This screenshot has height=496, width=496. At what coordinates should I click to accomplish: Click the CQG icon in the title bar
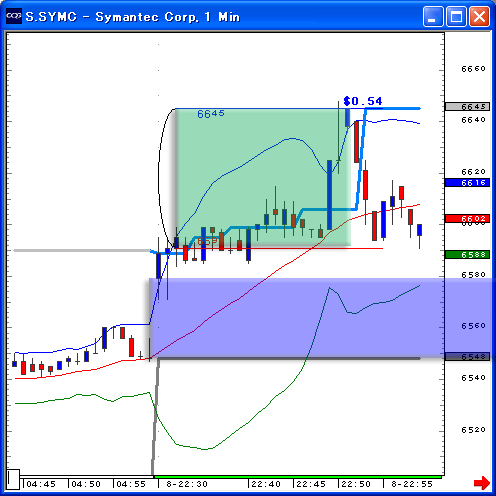14,16
